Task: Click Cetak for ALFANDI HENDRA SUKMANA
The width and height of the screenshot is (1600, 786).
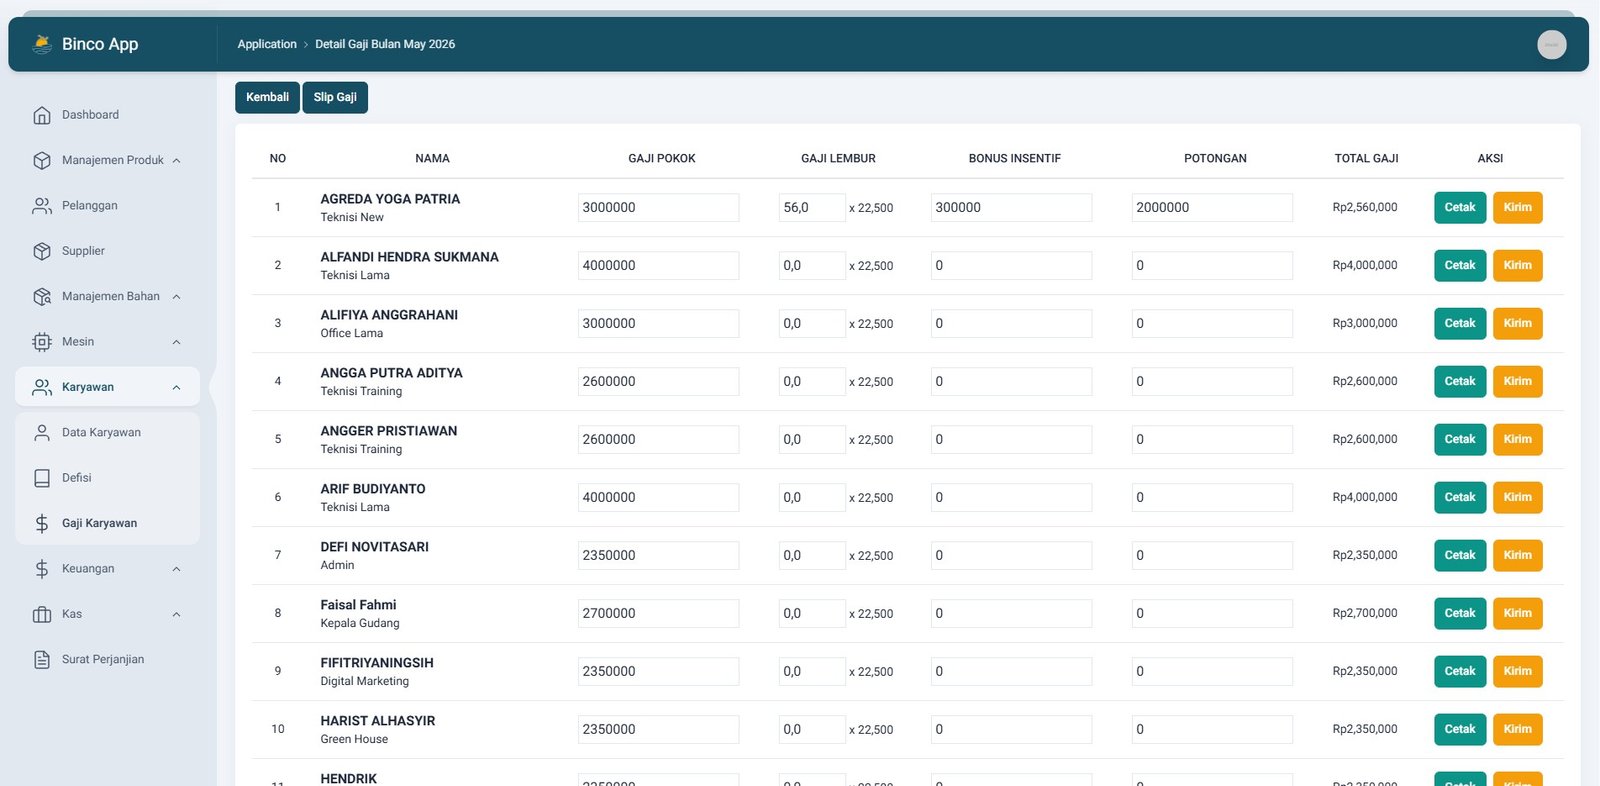Action: point(1460,265)
